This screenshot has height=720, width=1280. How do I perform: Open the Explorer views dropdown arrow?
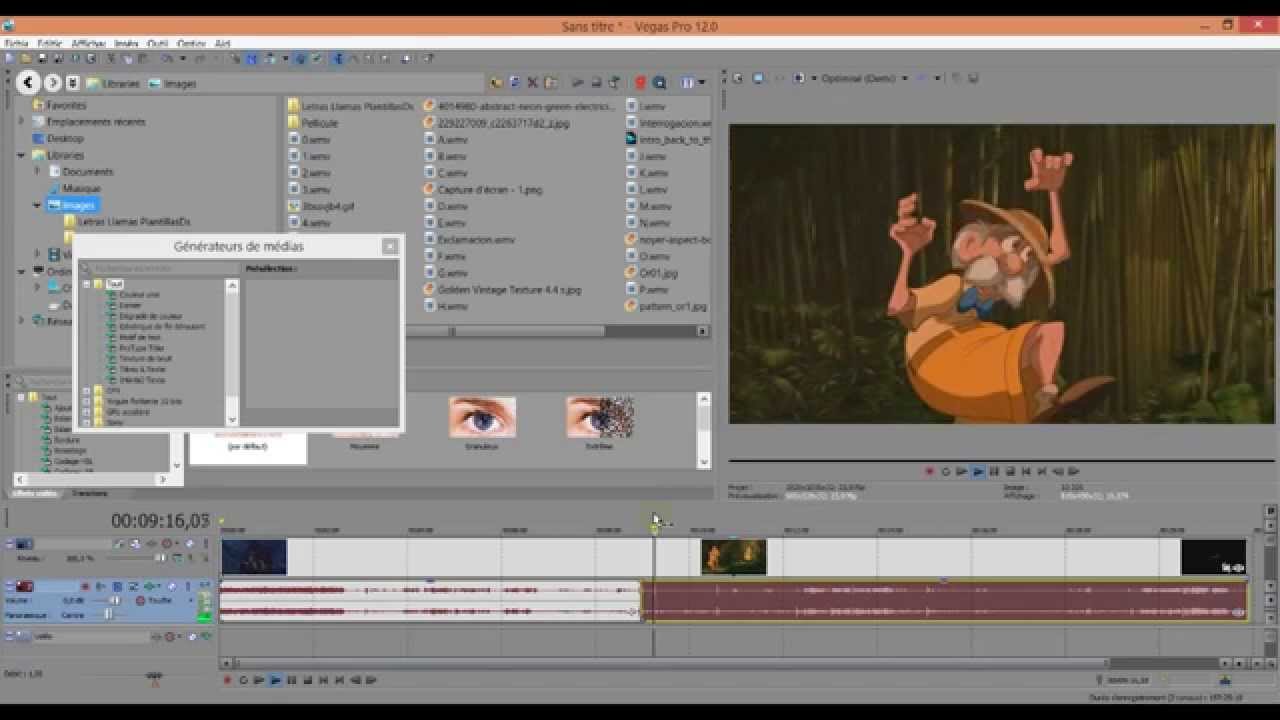[701, 82]
